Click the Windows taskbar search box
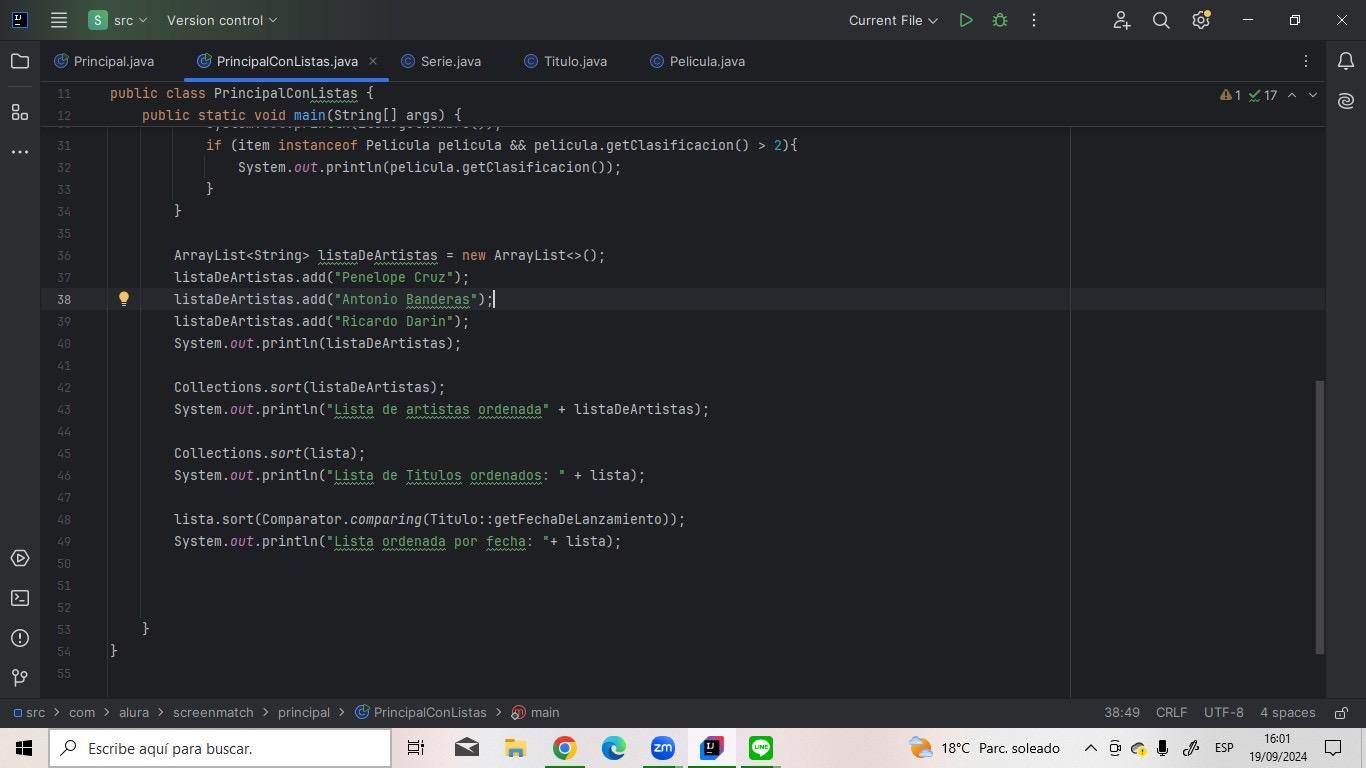Viewport: 1366px width, 768px height. pyautogui.click(x=220, y=748)
